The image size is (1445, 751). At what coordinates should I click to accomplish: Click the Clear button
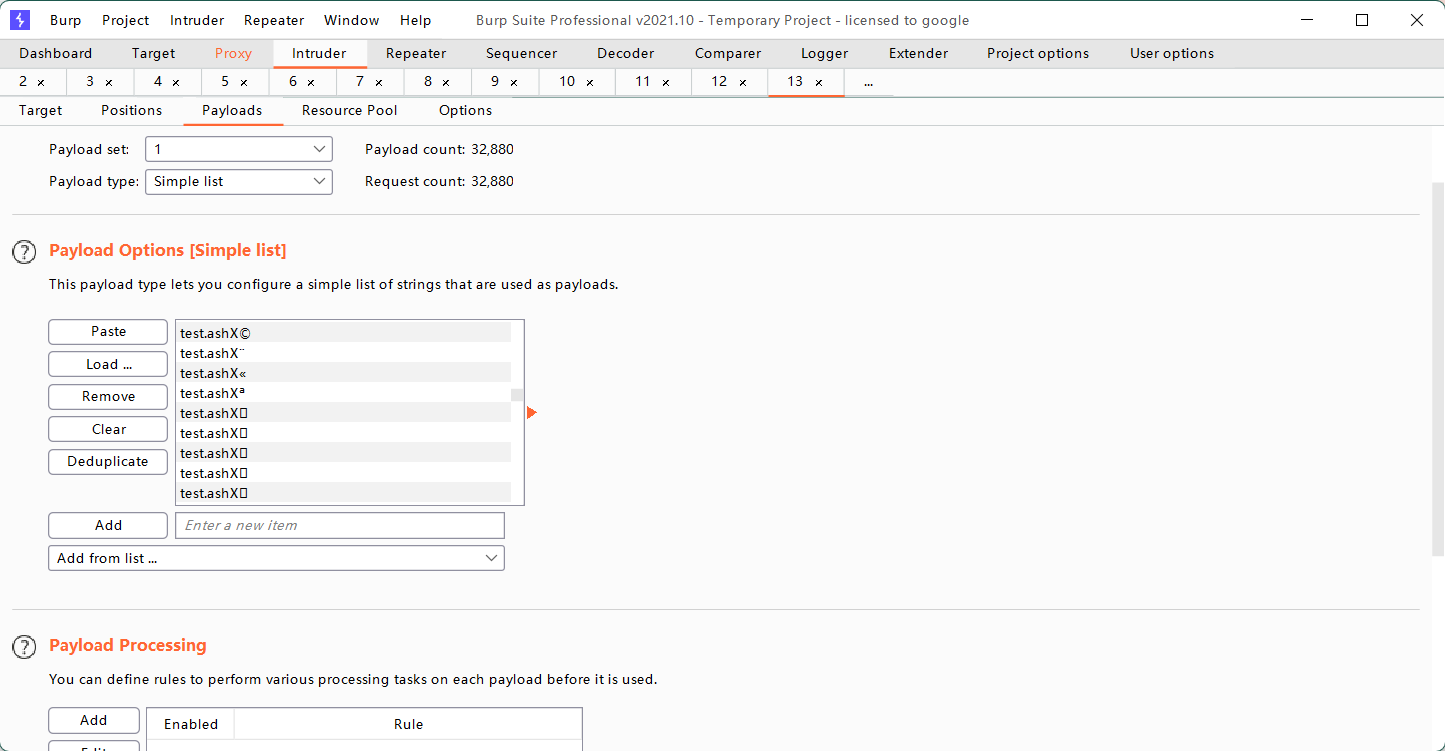click(108, 429)
